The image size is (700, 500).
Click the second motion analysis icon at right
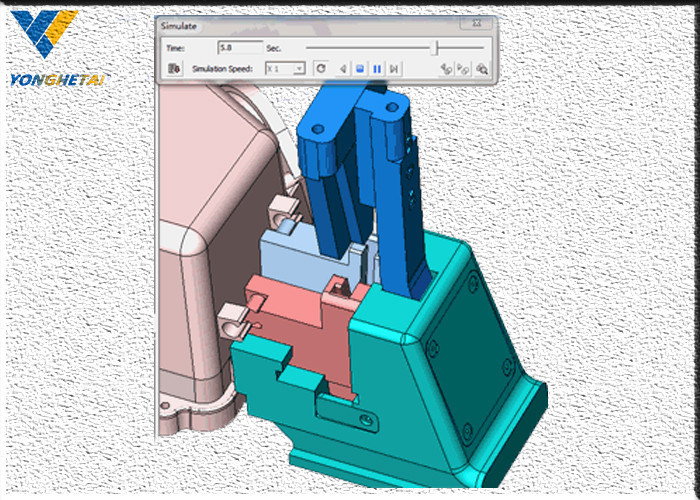[464, 69]
